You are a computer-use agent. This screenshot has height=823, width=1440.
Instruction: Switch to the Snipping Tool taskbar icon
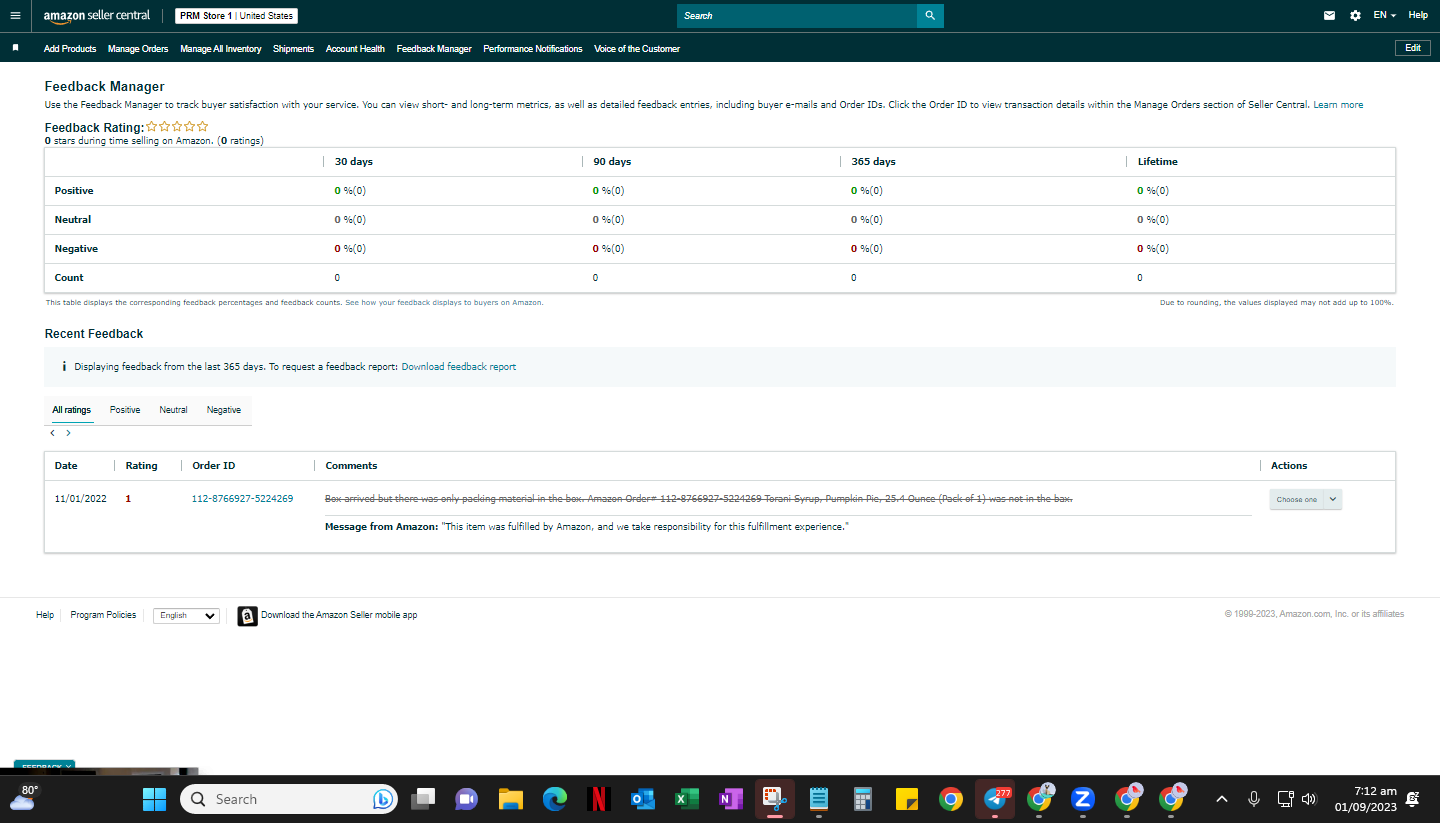774,799
